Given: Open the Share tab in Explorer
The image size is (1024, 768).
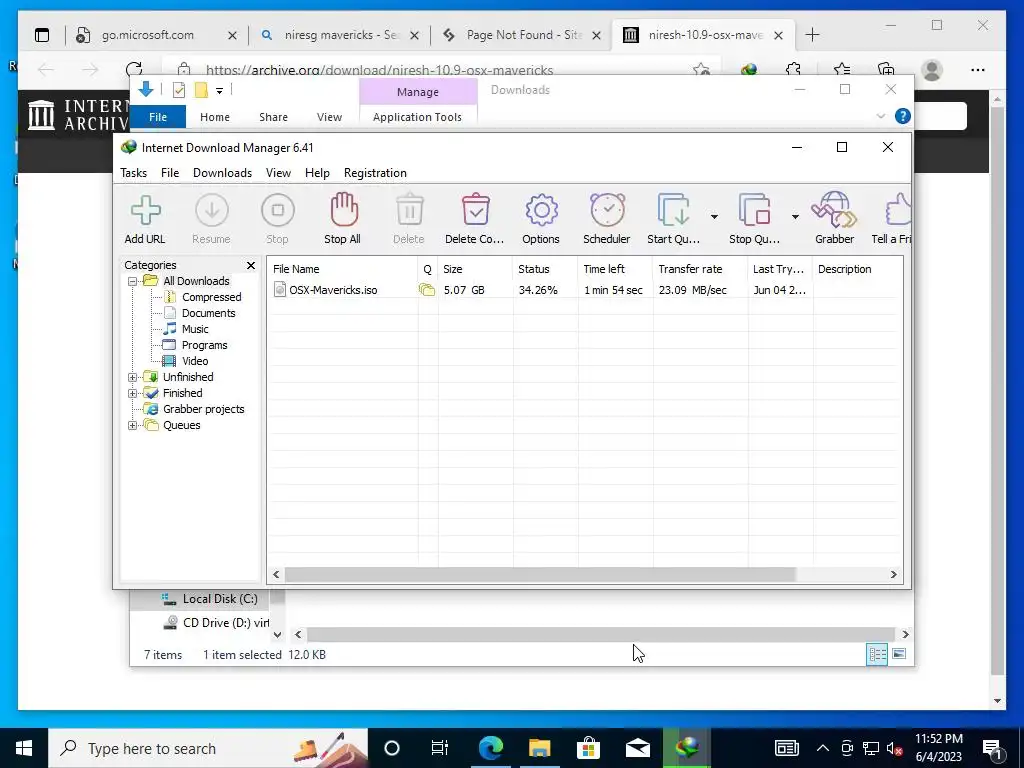Looking at the screenshot, I should [273, 117].
